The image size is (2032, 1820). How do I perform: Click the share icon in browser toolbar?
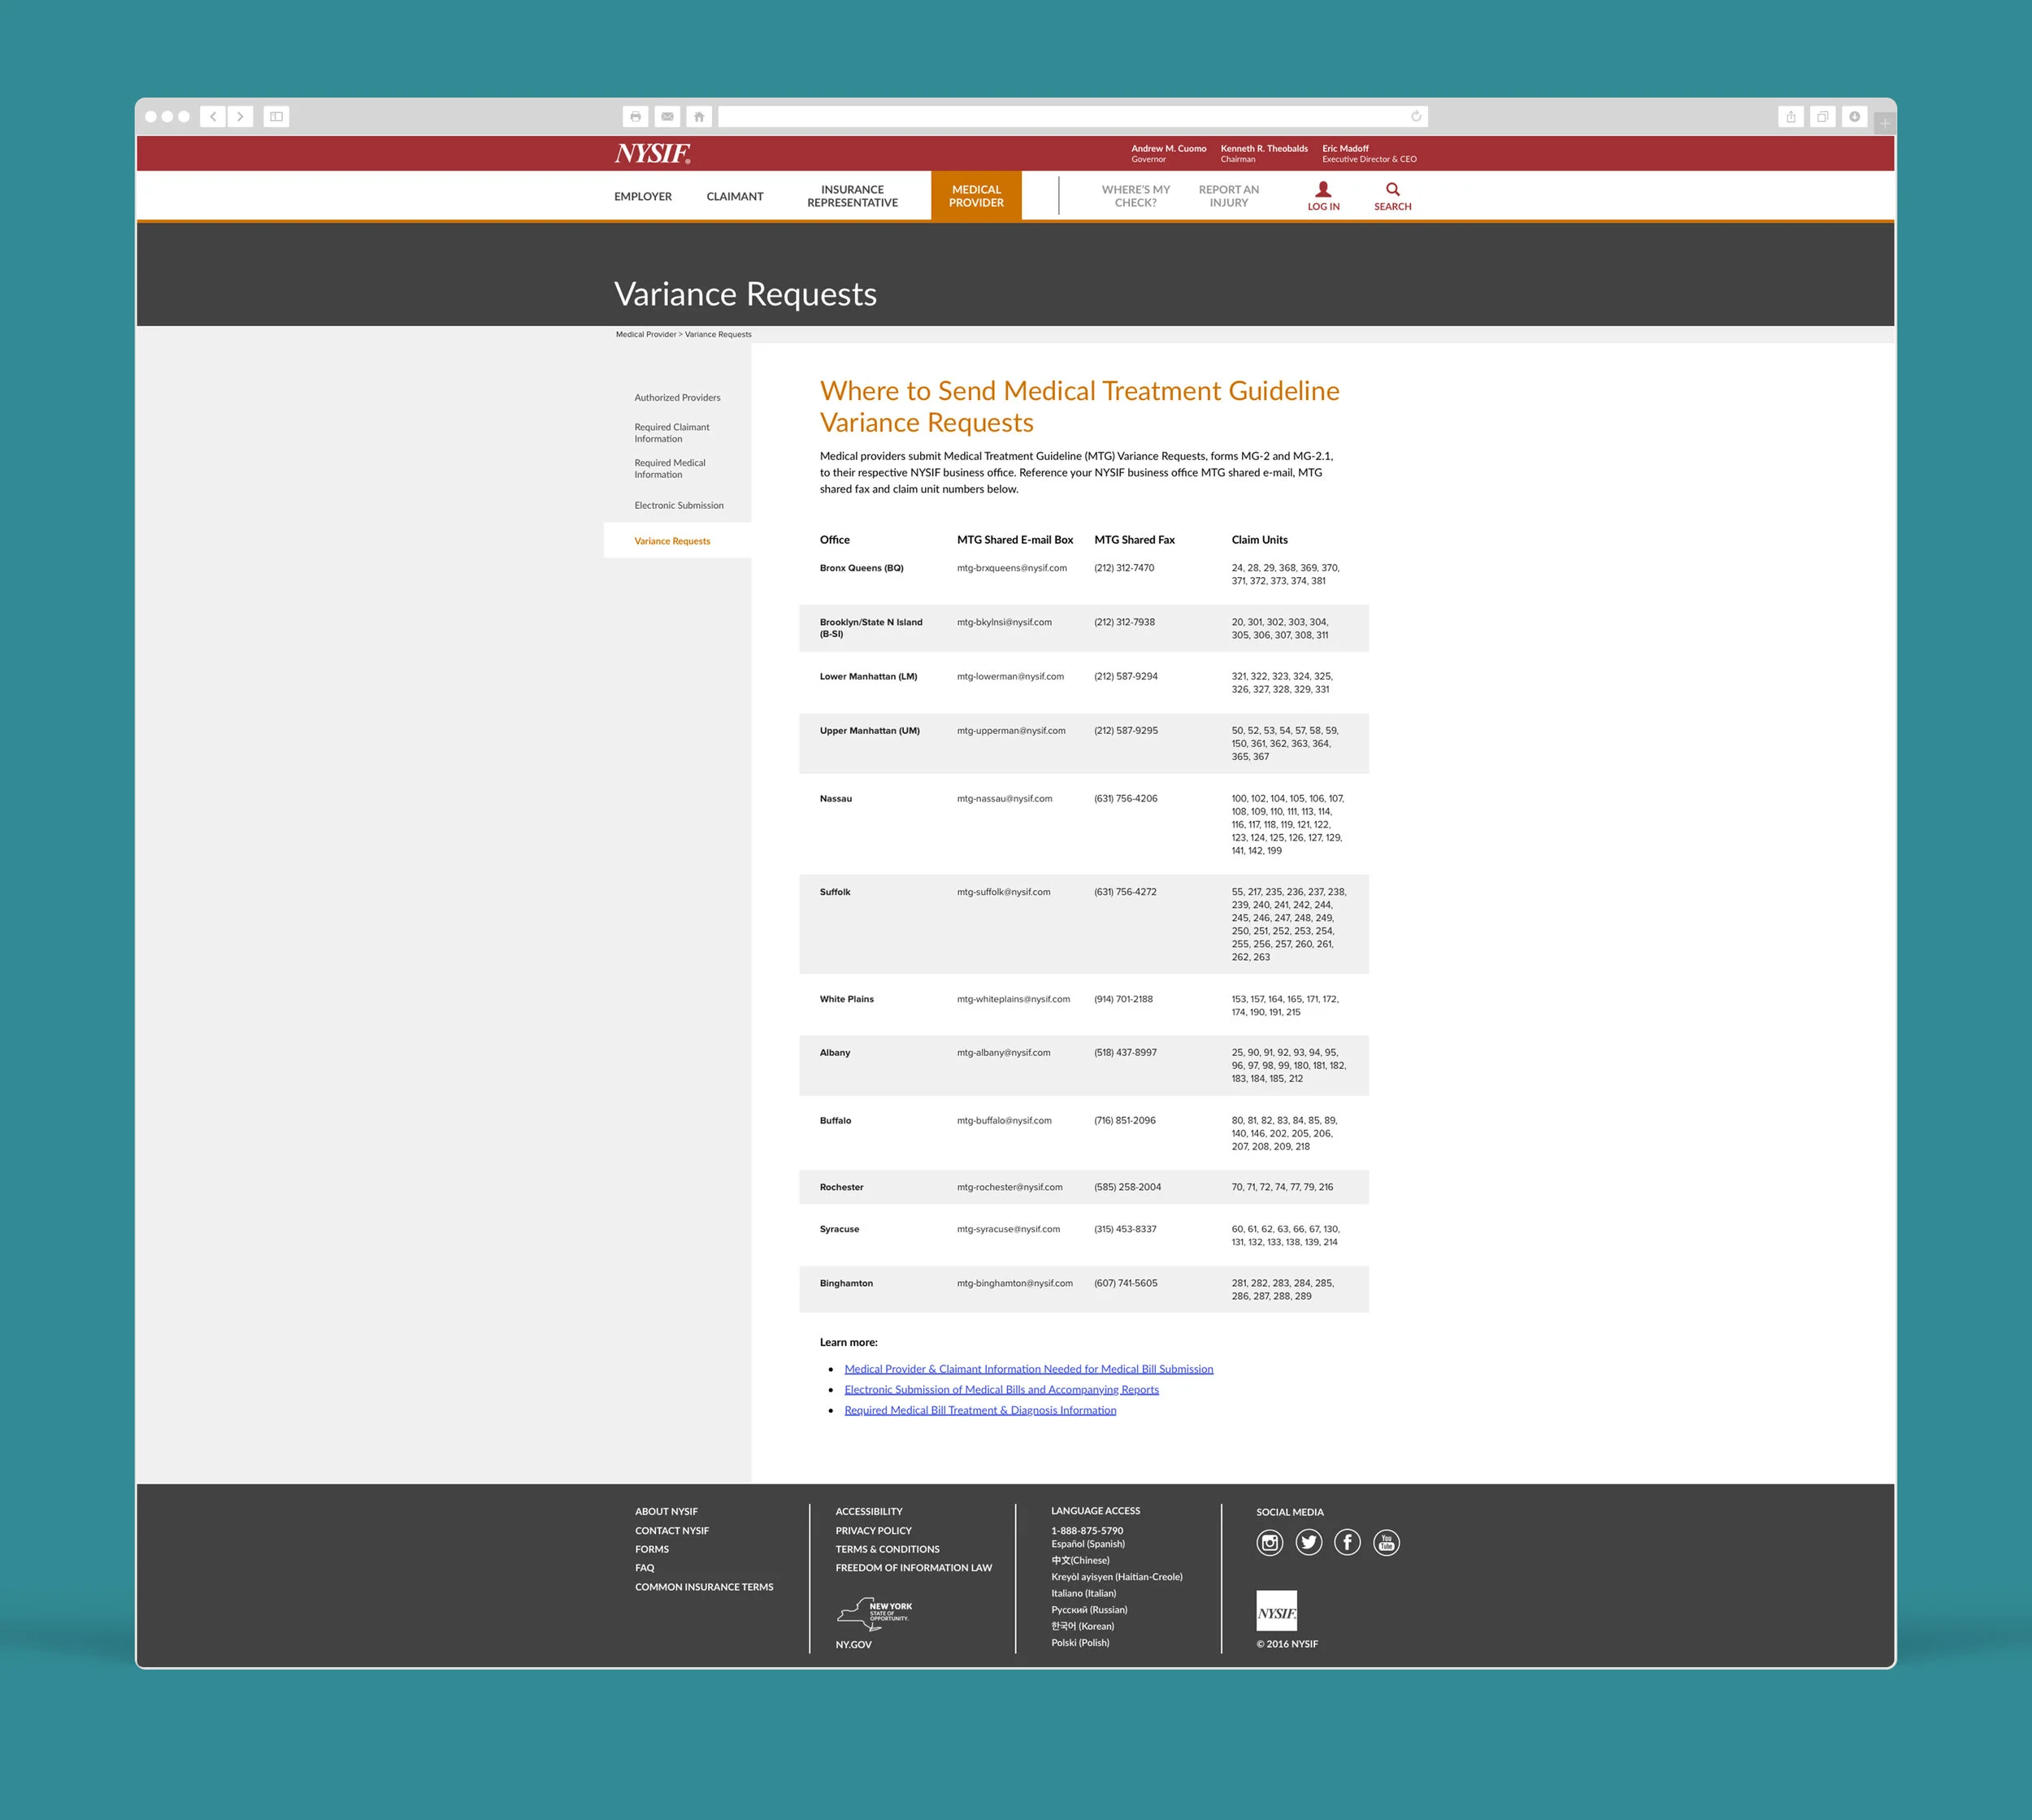1791,117
